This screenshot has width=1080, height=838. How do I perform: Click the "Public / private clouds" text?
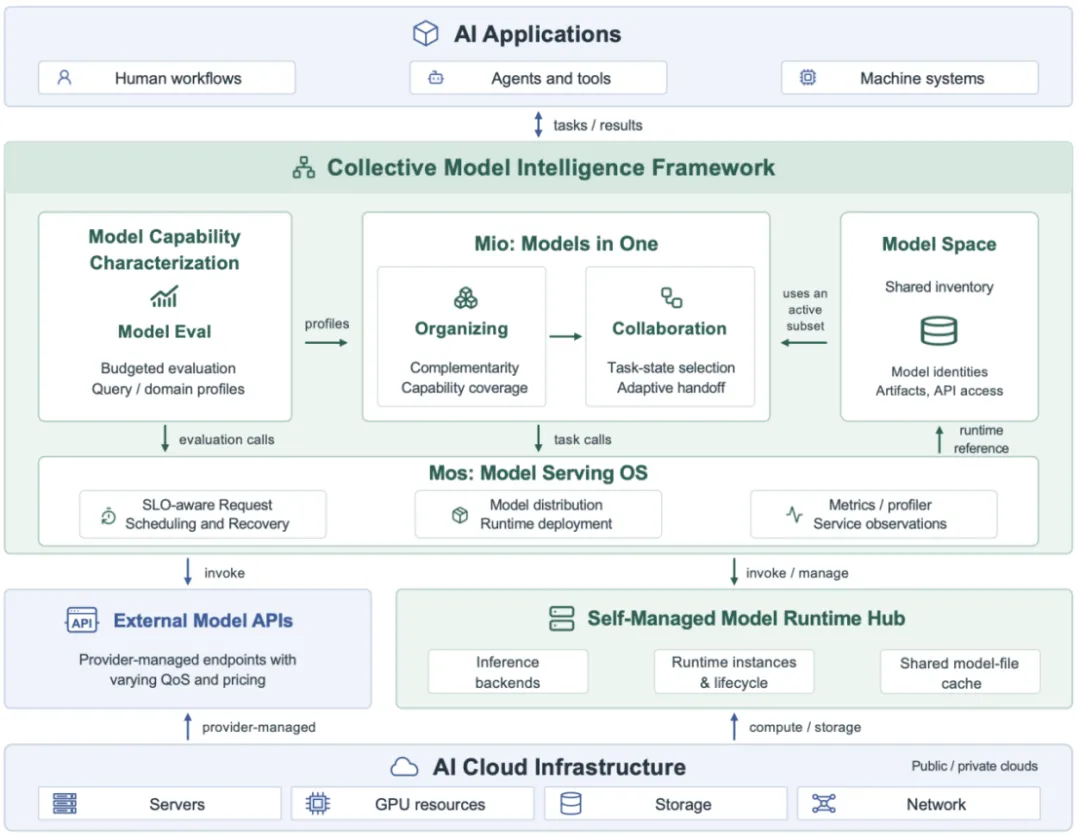[x=974, y=766]
